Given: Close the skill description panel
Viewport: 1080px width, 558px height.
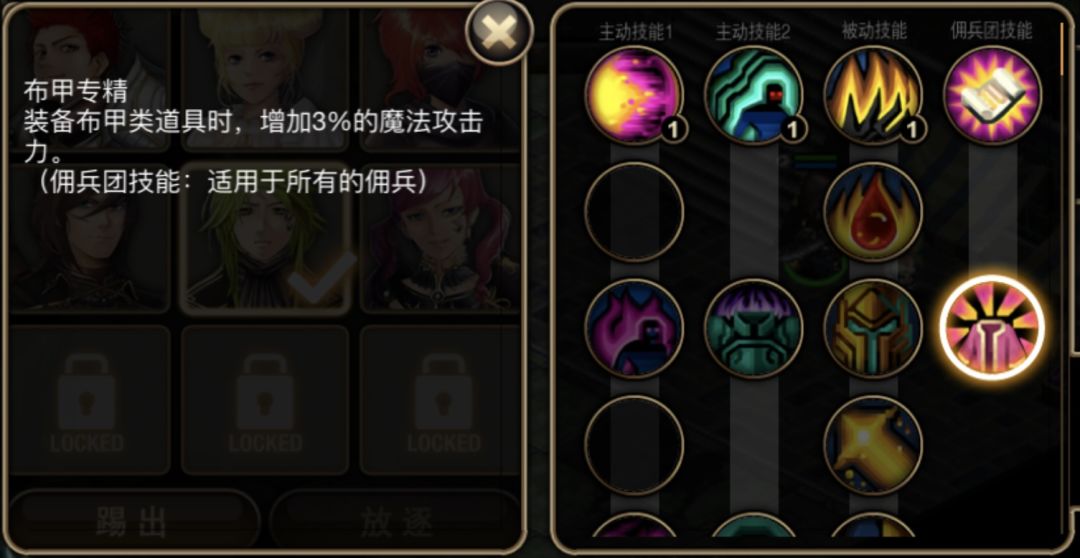Looking at the screenshot, I should pyautogui.click(x=499, y=32).
